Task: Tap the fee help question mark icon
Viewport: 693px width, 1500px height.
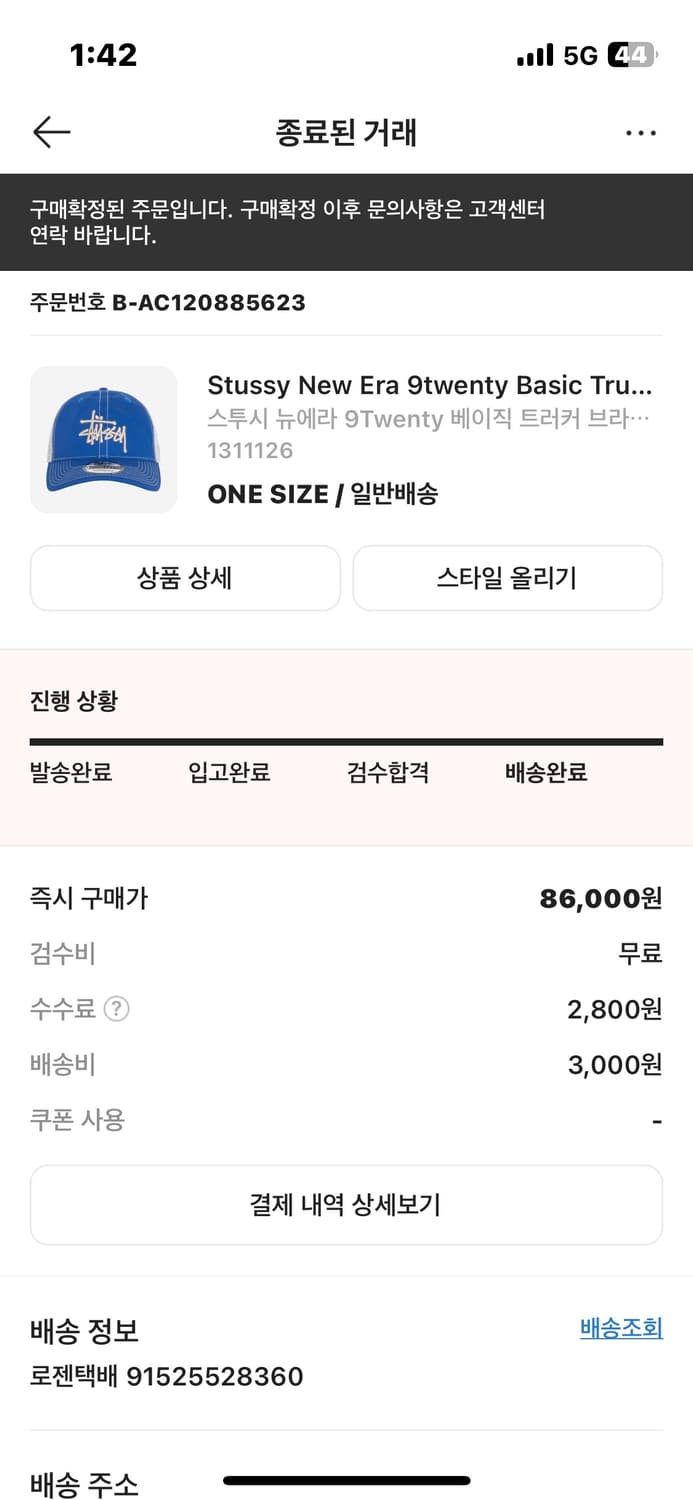Action: tap(117, 1010)
